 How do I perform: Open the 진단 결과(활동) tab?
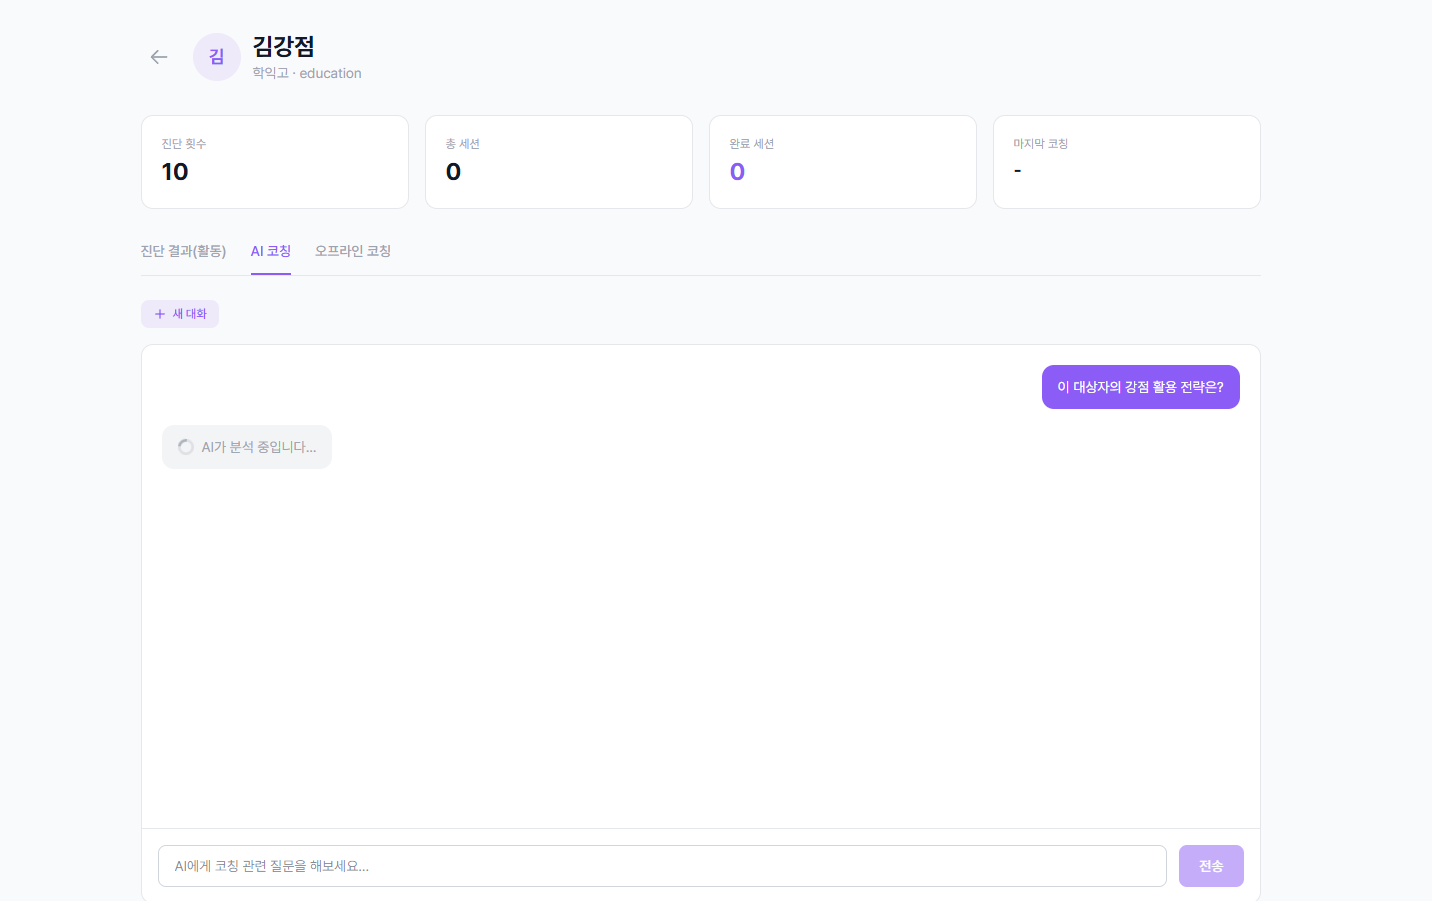183,251
